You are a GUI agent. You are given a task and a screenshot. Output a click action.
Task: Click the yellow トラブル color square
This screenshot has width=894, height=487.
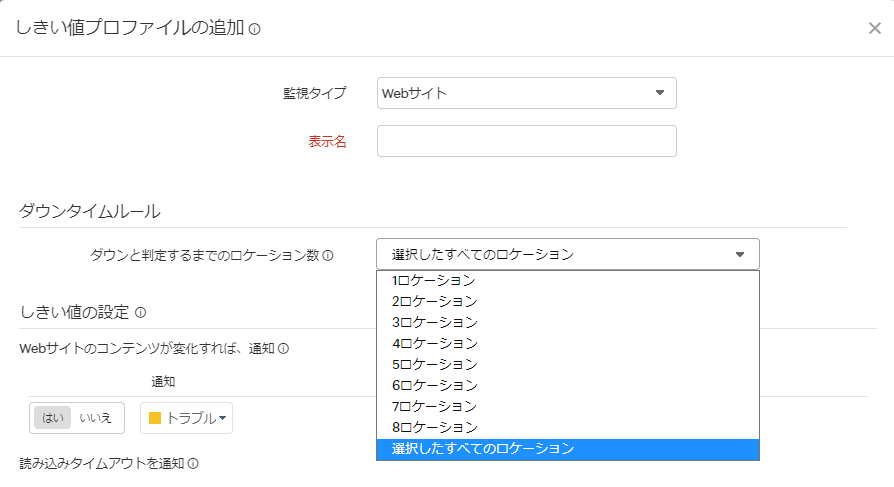point(155,418)
